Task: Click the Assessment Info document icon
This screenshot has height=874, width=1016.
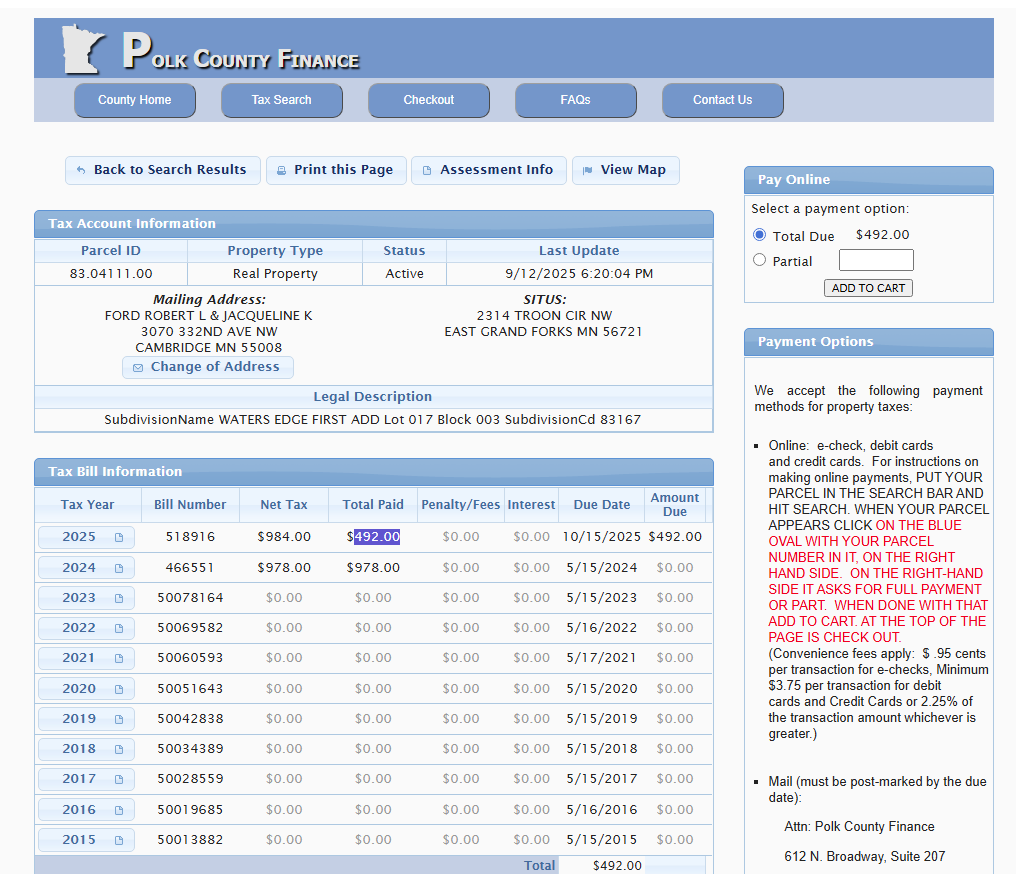Action: (427, 170)
